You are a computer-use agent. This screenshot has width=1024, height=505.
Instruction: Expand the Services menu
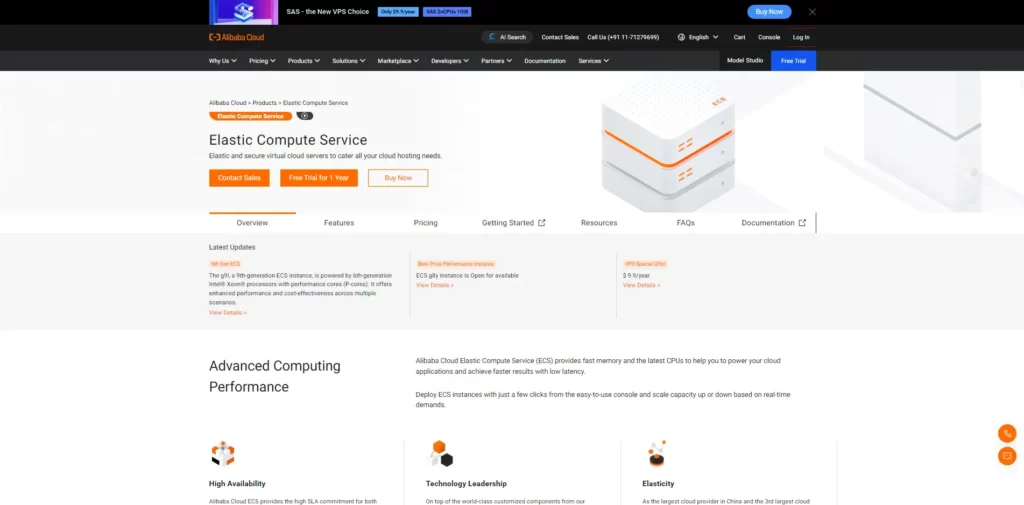[593, 61]
